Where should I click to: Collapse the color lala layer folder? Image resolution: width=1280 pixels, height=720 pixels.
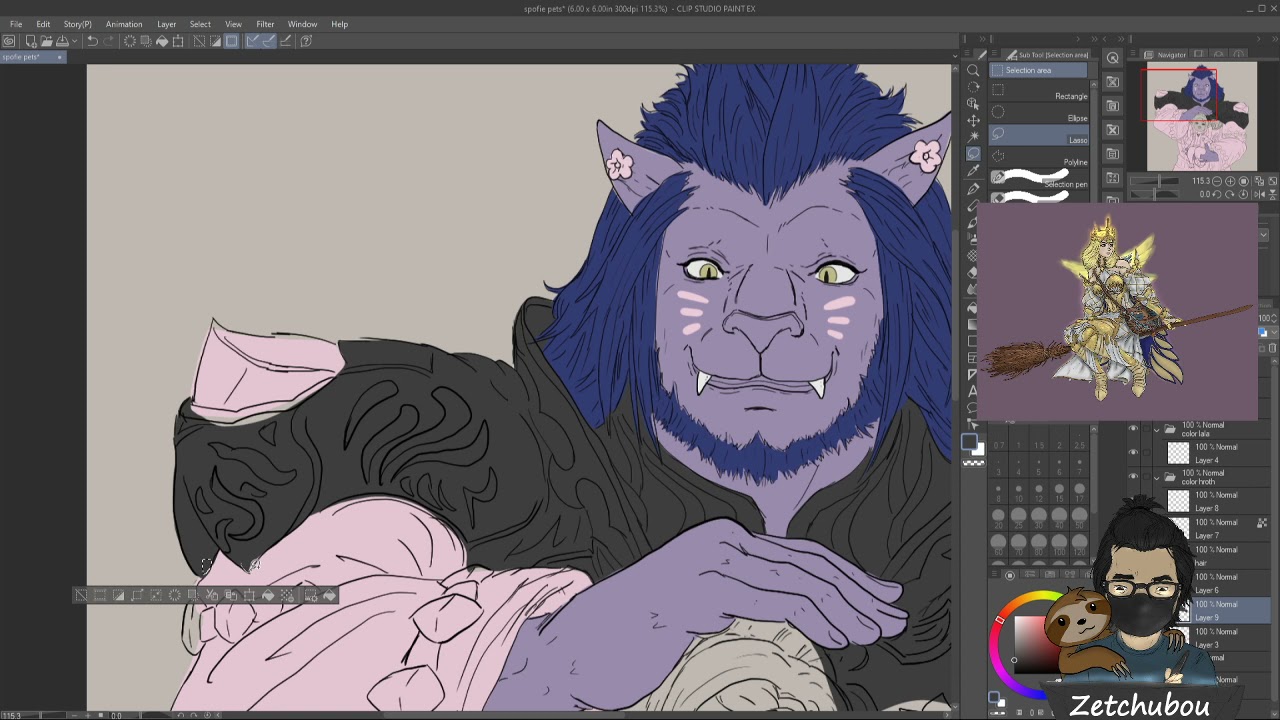tap(1157, 429)
